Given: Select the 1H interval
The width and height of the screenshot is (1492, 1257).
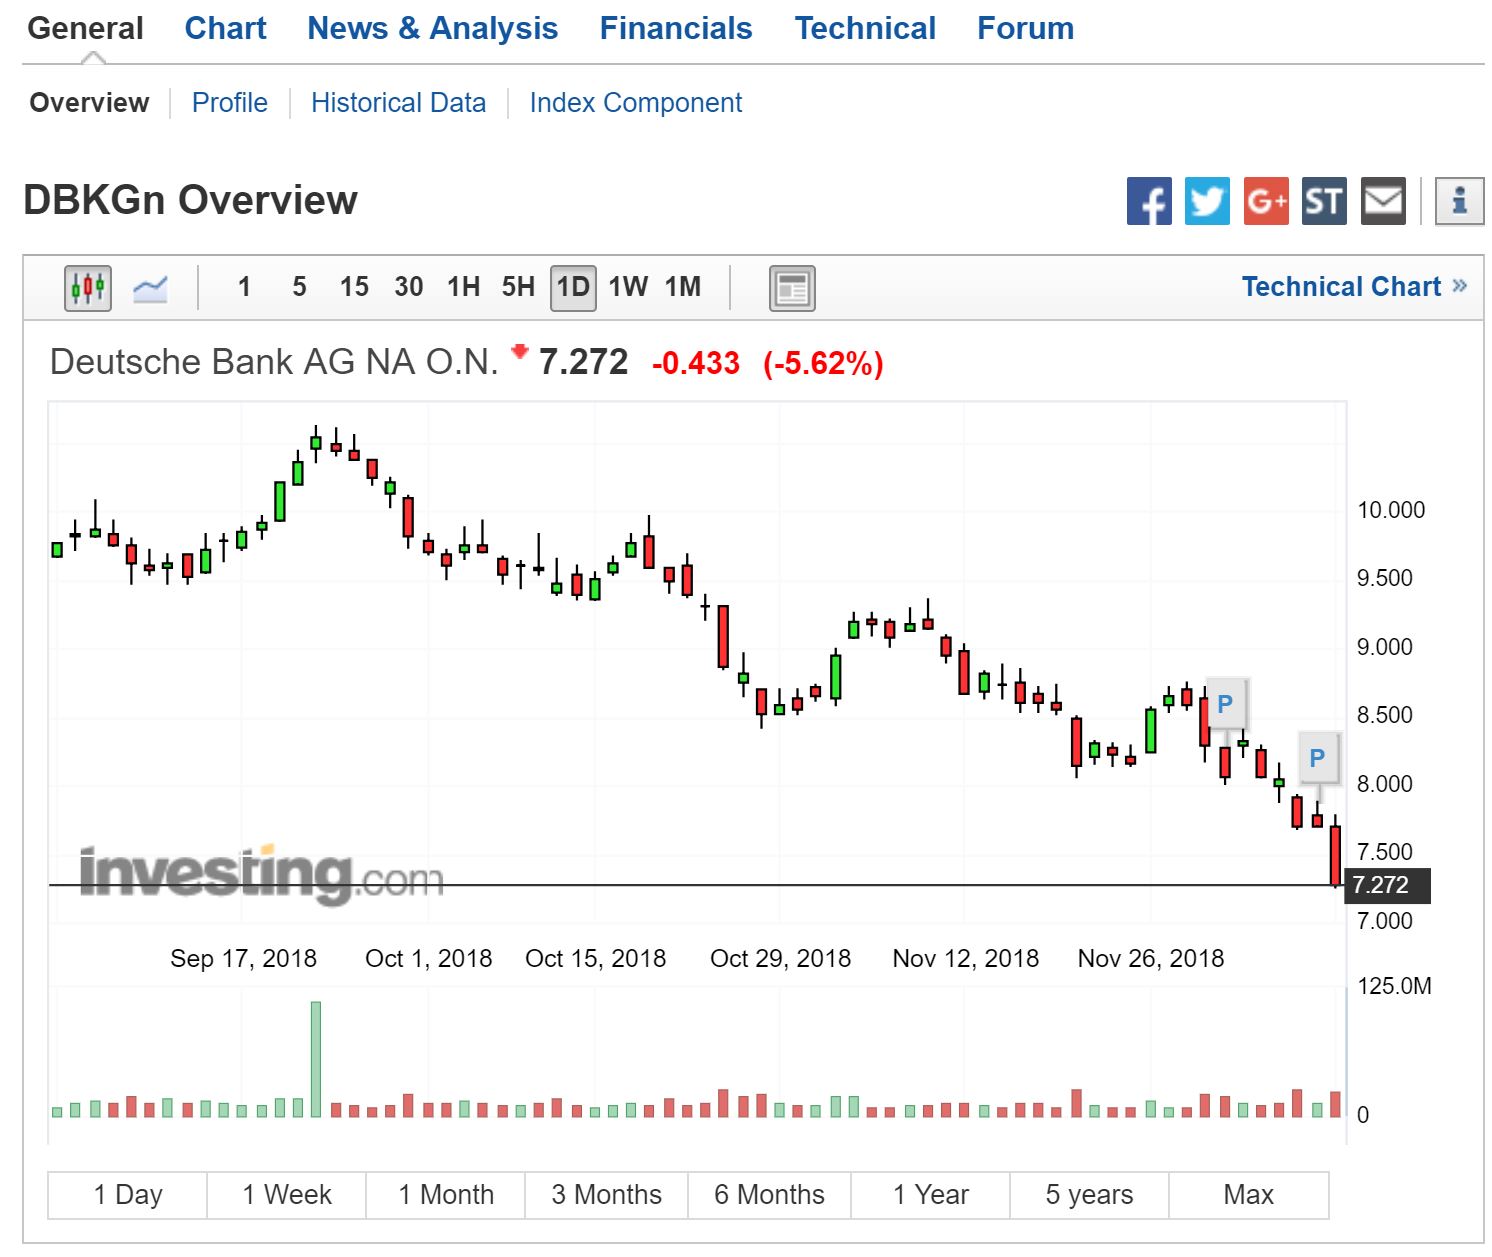Looking at the screenshot, I should pyautogui.click(x=464, y=288).
